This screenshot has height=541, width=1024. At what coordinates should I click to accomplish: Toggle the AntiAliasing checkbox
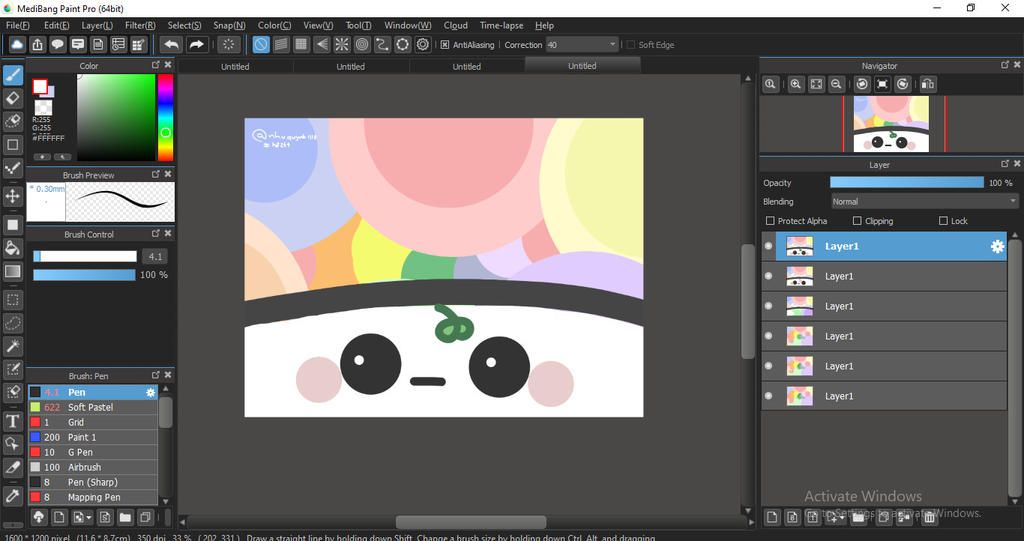coord(445,45)
